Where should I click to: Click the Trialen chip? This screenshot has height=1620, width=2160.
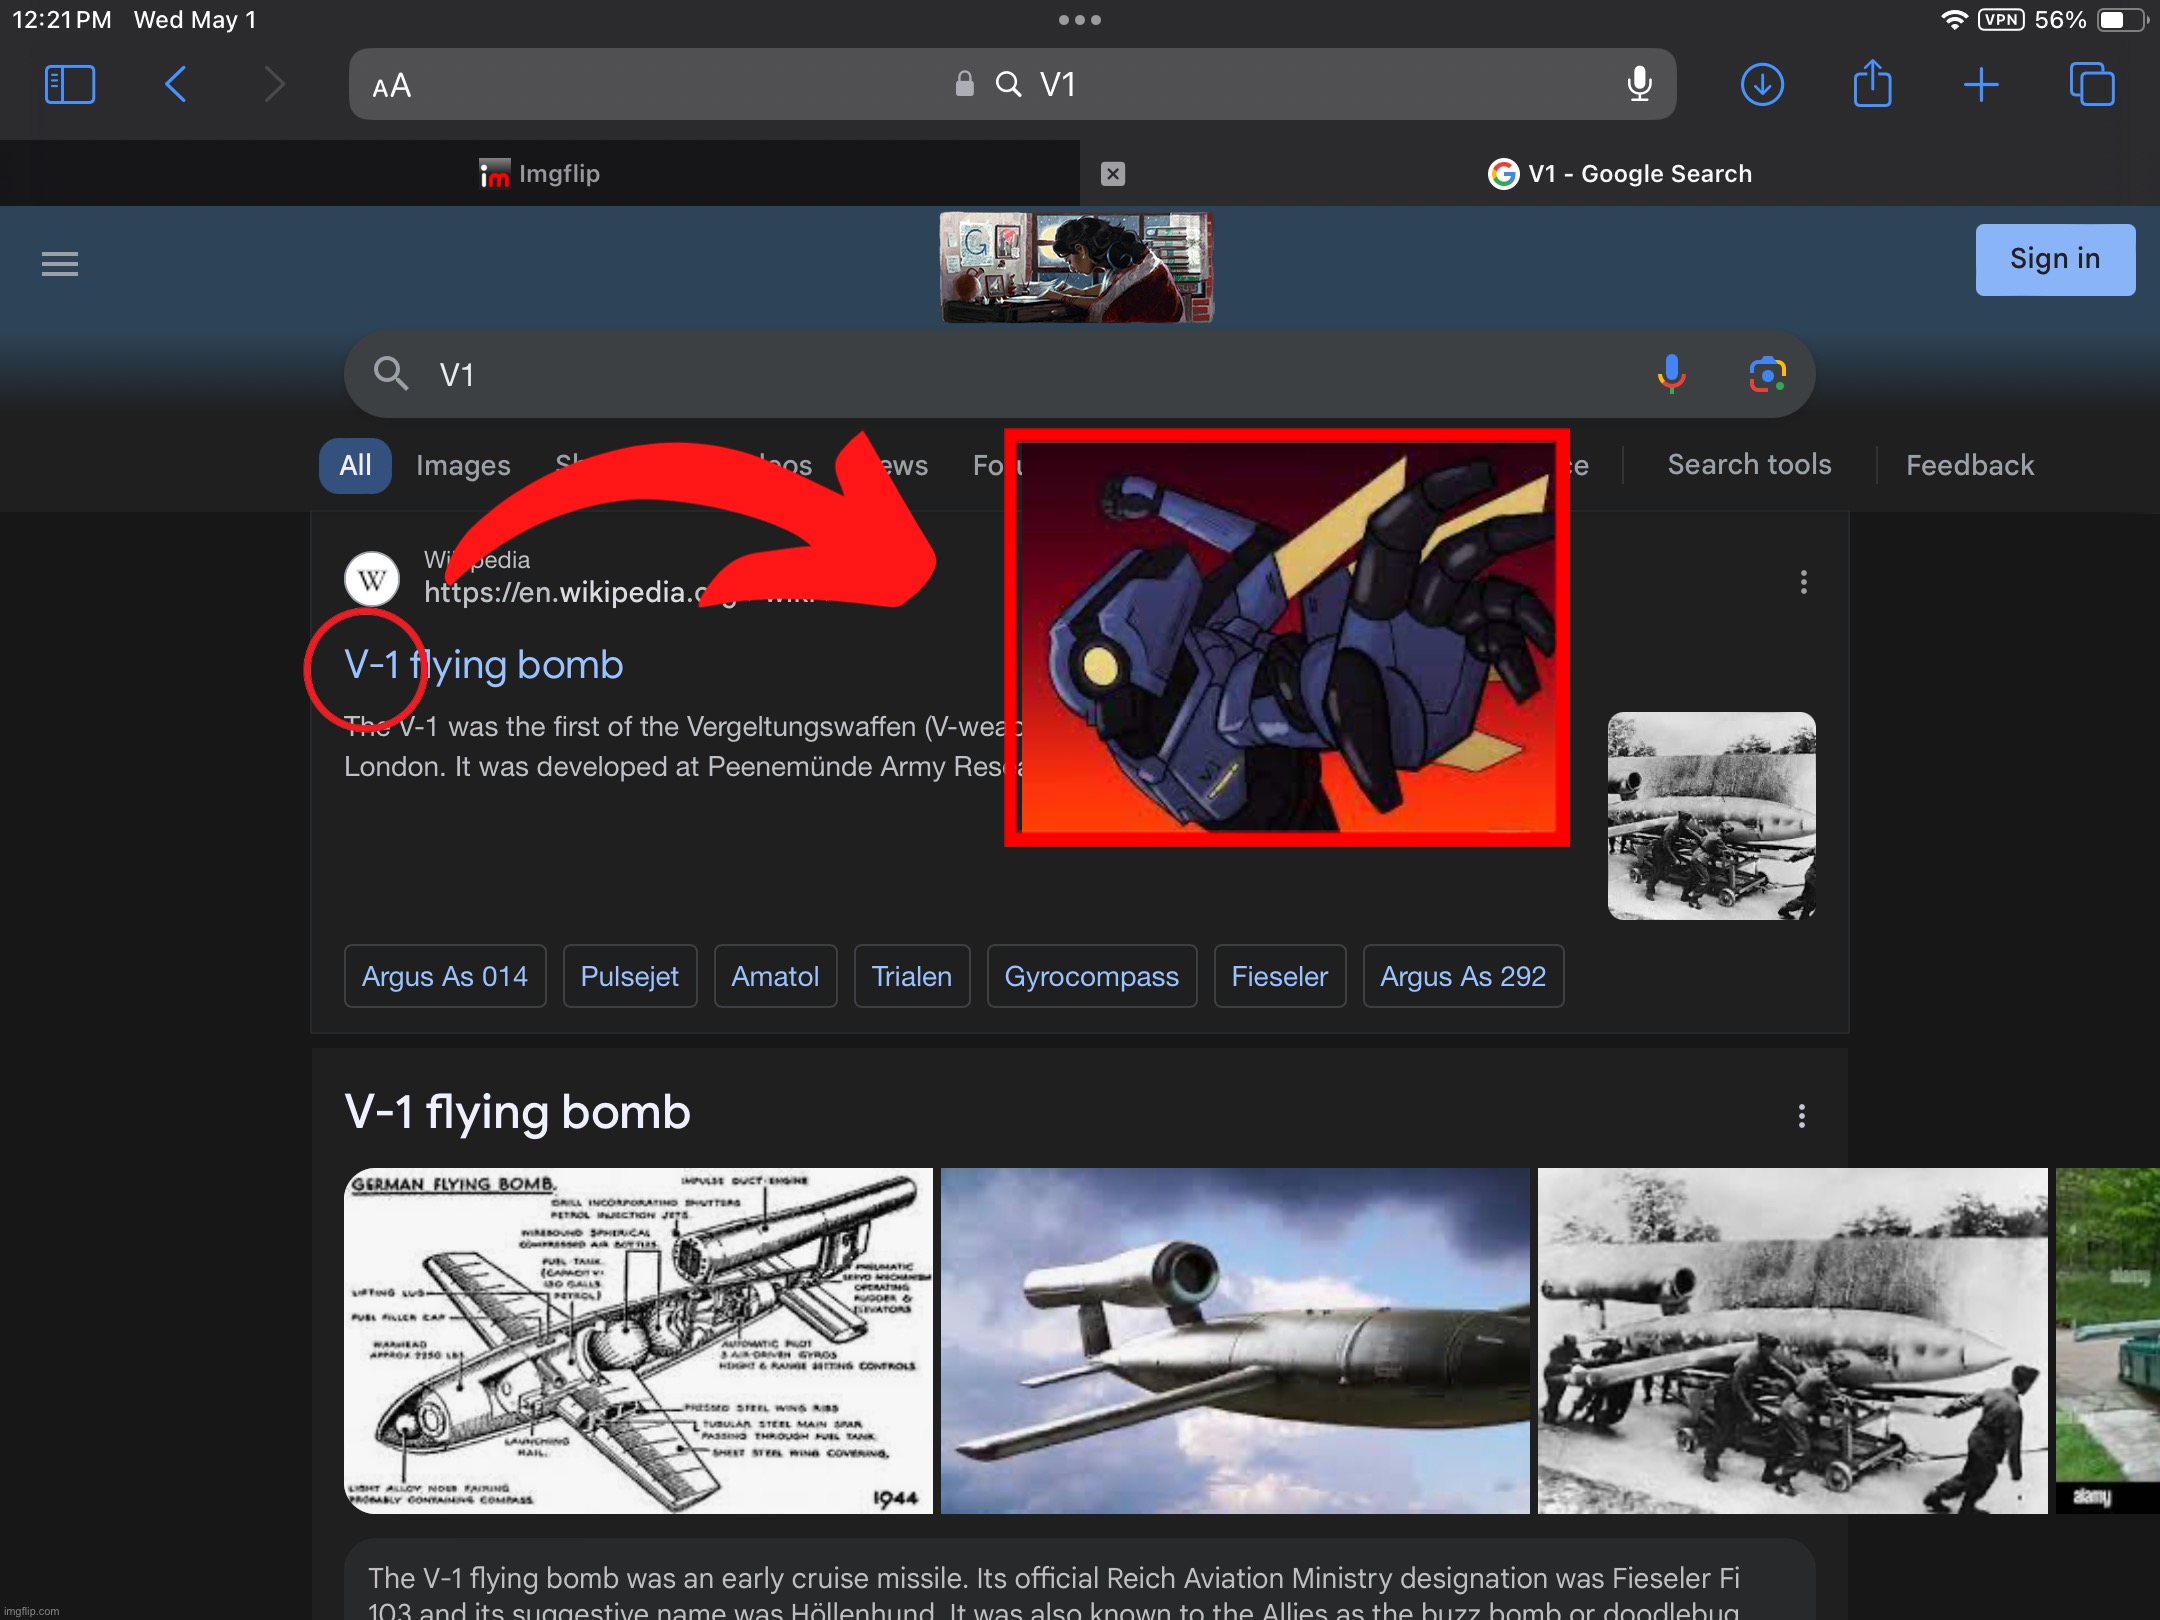(912, 976)
